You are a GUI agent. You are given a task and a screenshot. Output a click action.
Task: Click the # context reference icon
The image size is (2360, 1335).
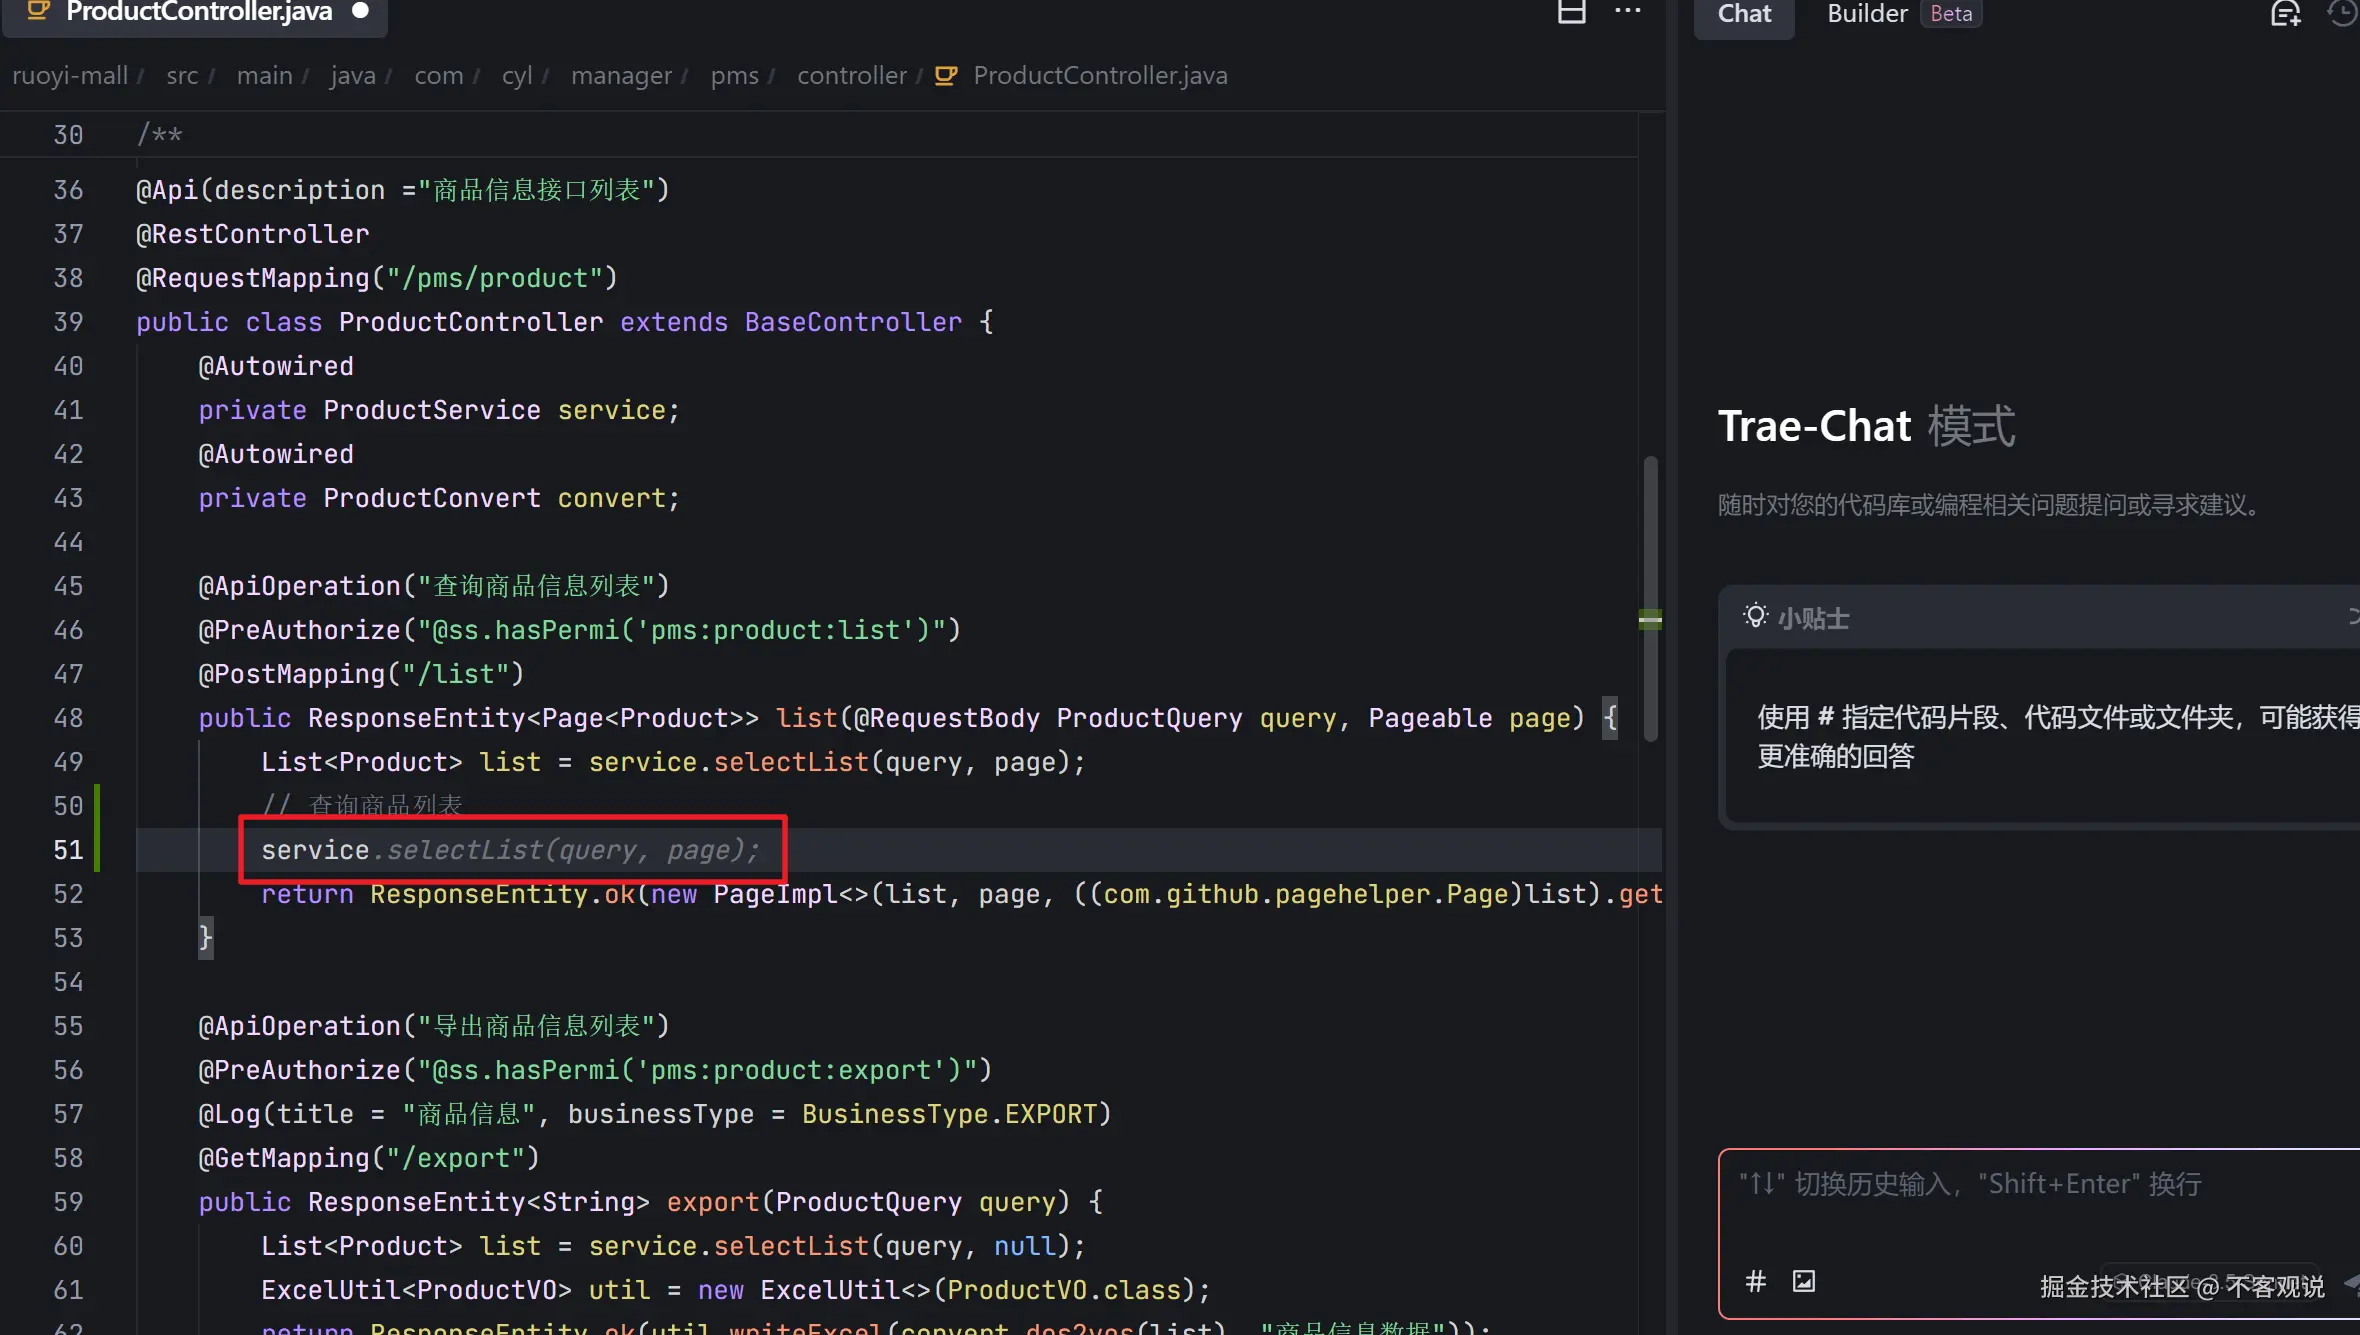[x=1755, y=1281]
